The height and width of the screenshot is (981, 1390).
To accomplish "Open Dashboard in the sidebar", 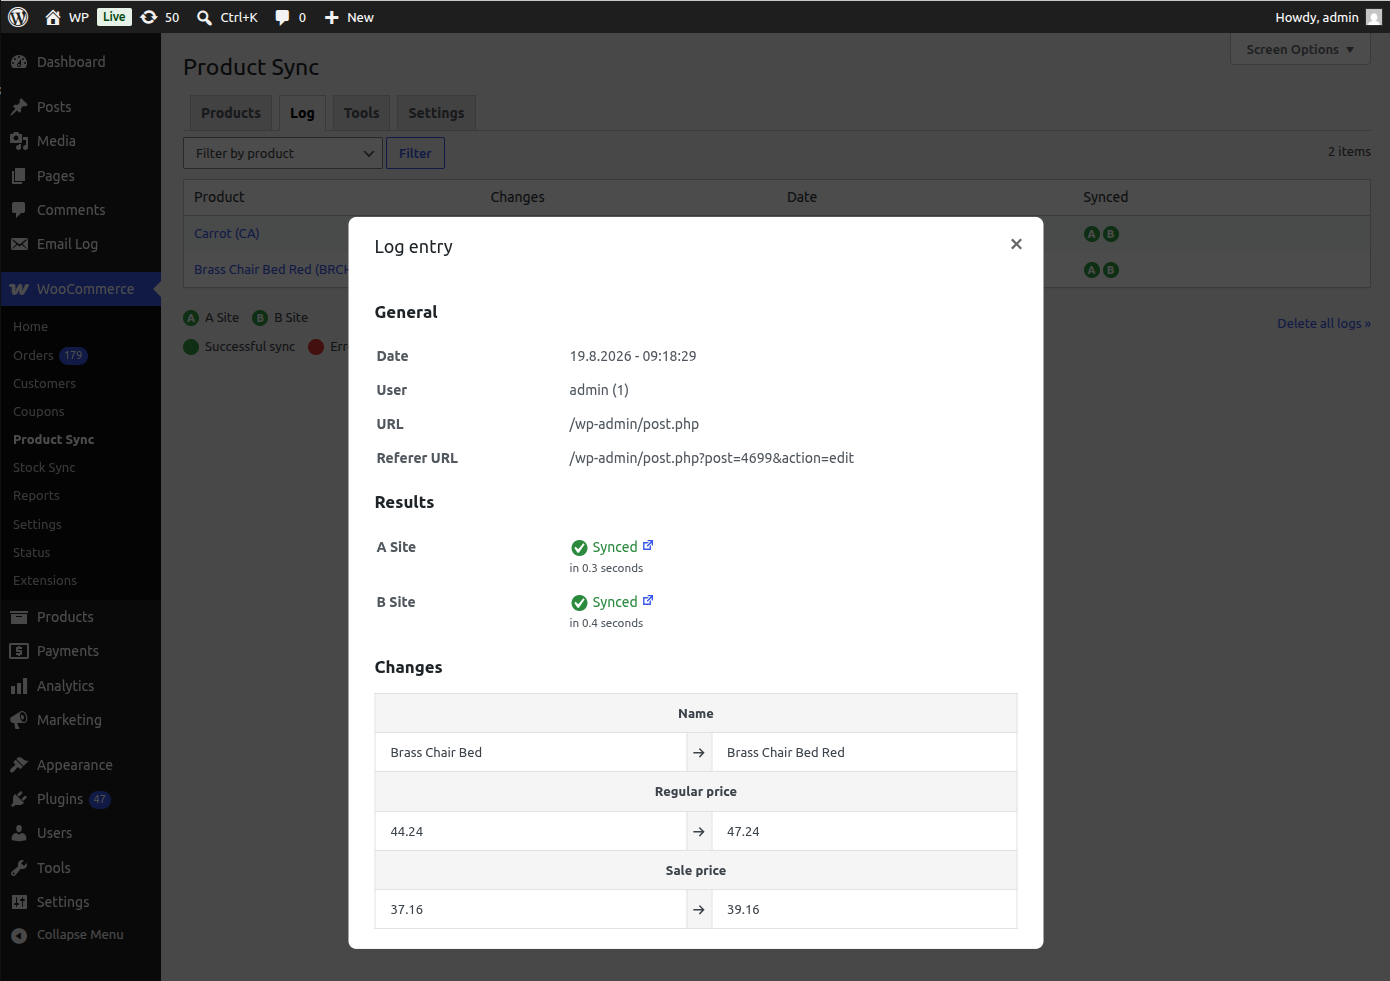I will tap(80, 62).
